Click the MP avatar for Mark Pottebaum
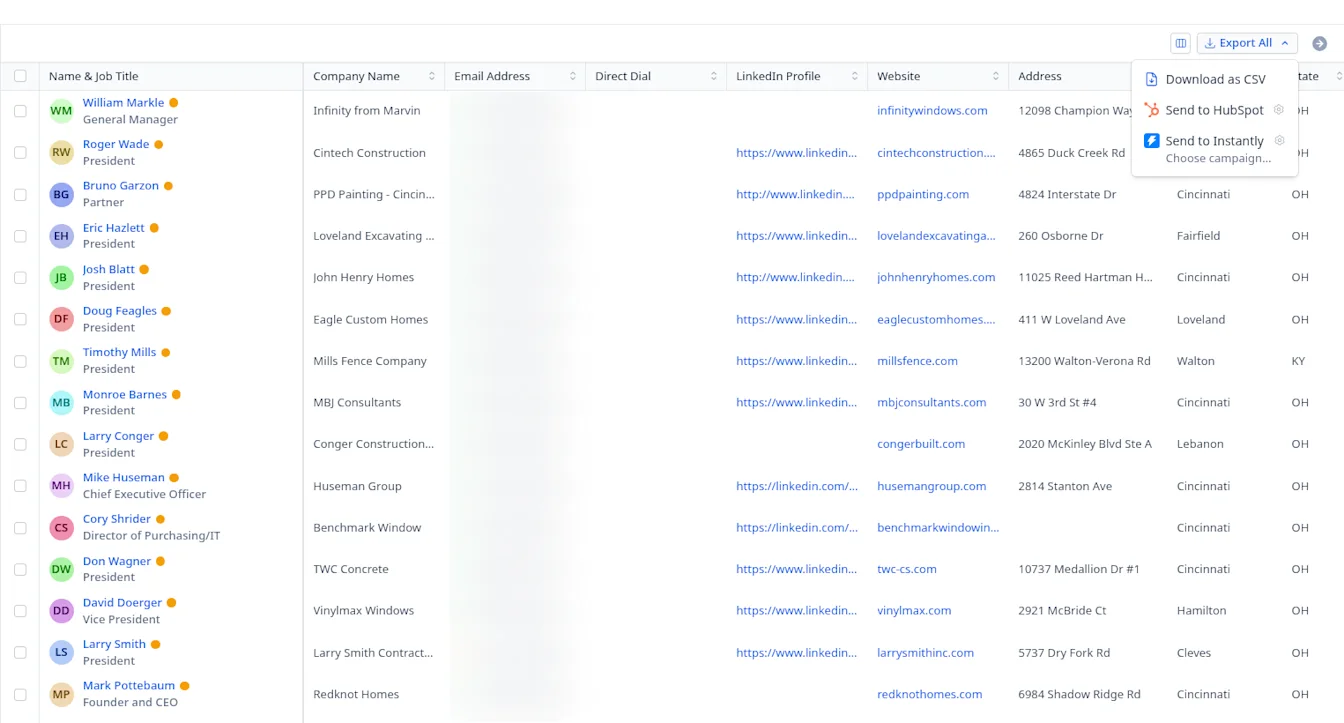The image size is (1344, 723). (x=62, y=694)
